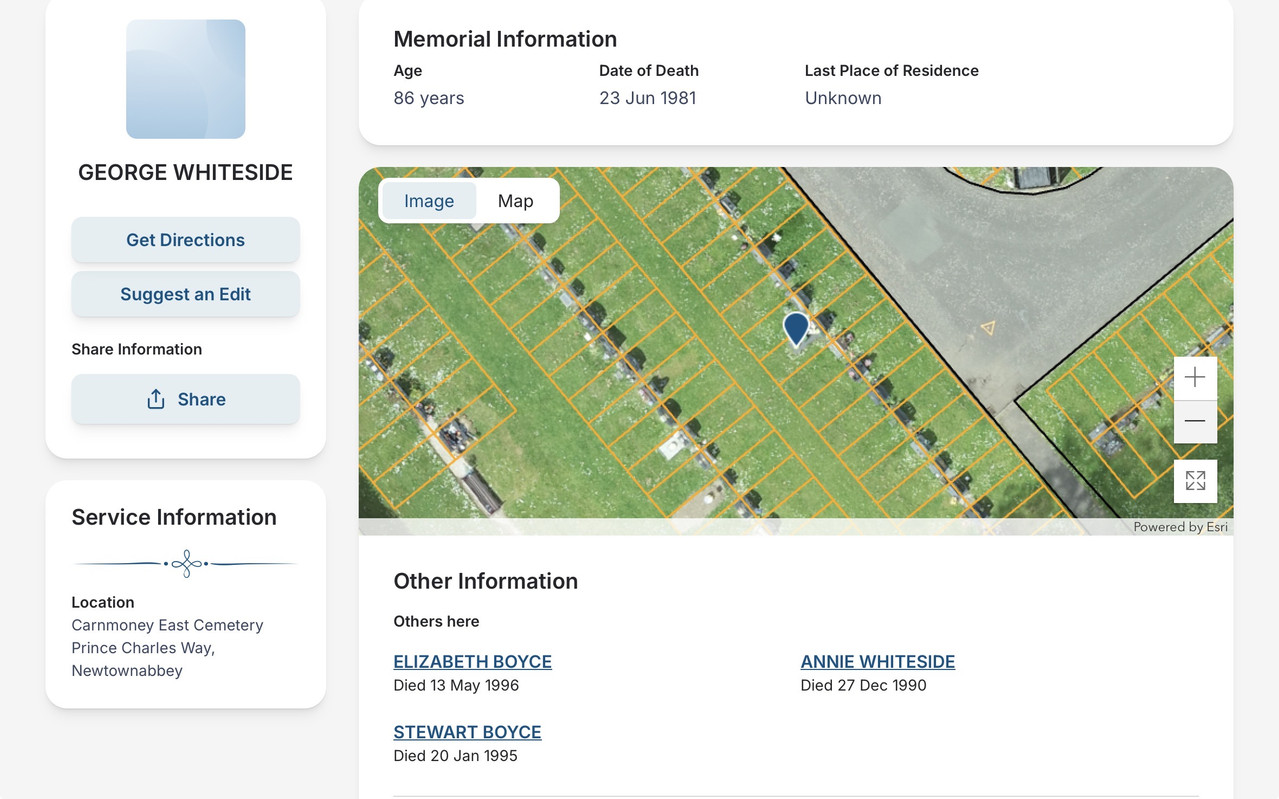Select the GEORGE WHITESIDE name heading
The width and height of the screenshot is (1279, 799).
coord(186,173)
